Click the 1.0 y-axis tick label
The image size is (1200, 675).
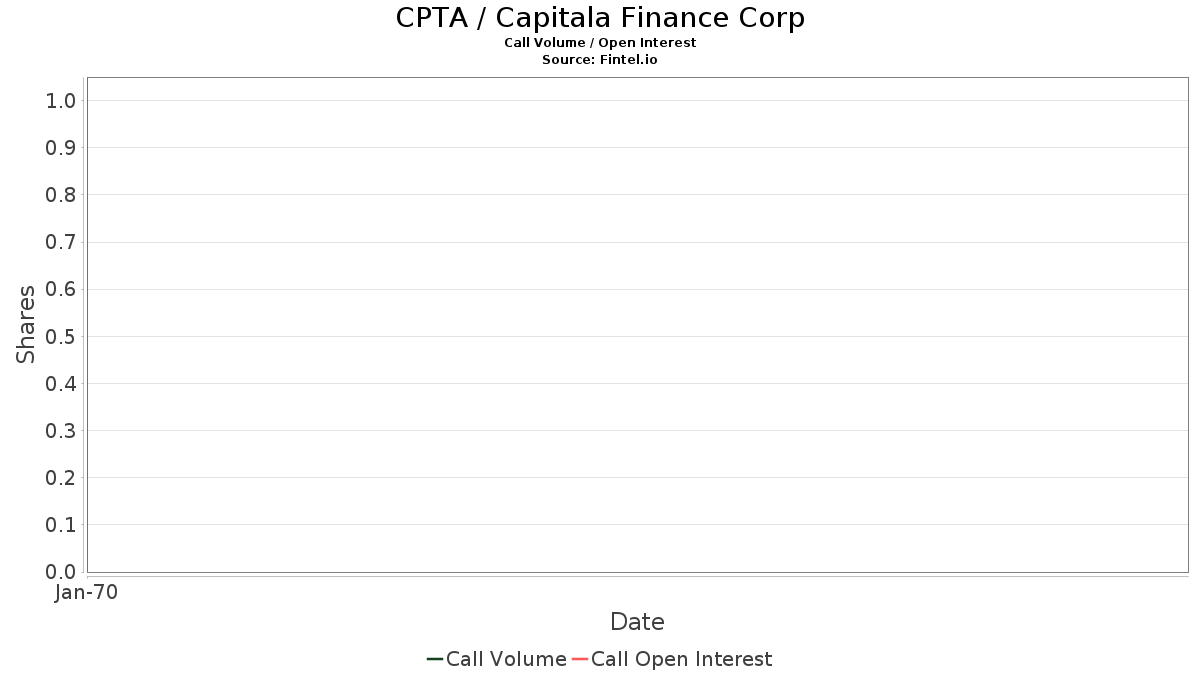coord(61,101)
